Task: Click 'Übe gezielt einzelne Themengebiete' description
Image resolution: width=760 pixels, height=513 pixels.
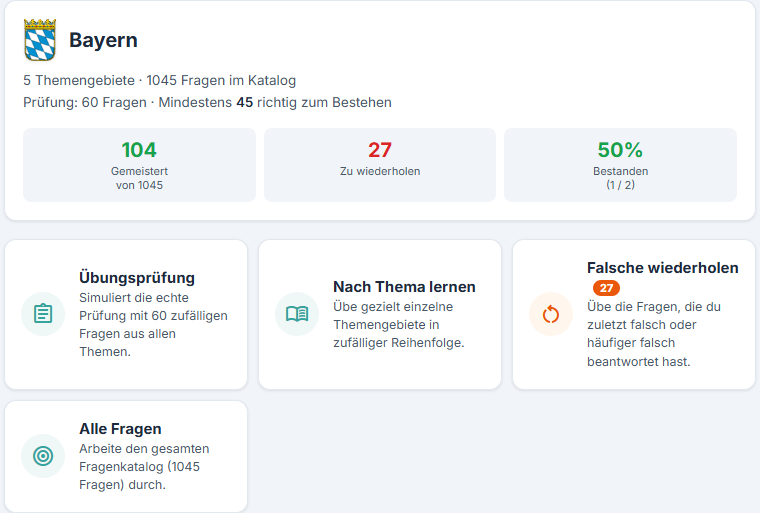Action: [399, 325]
